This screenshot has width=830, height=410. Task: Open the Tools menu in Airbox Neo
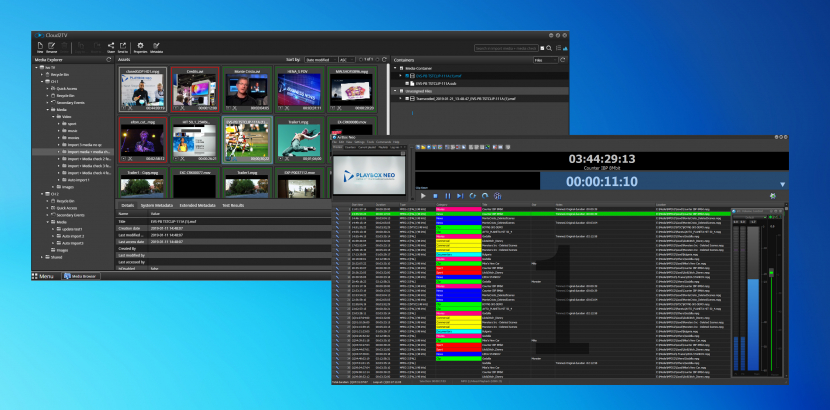pos(370,142)
